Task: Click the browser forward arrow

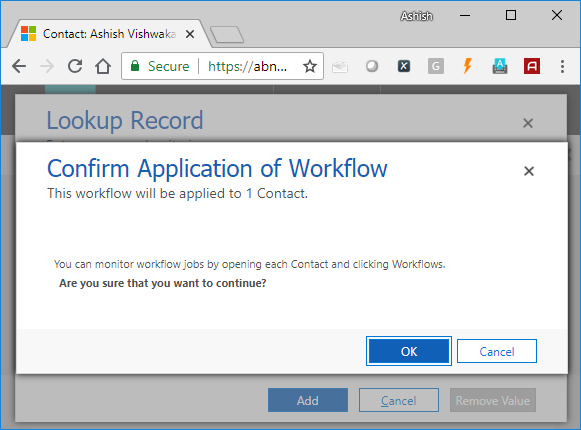Action: pyautogui.click(x=47, y=66)
